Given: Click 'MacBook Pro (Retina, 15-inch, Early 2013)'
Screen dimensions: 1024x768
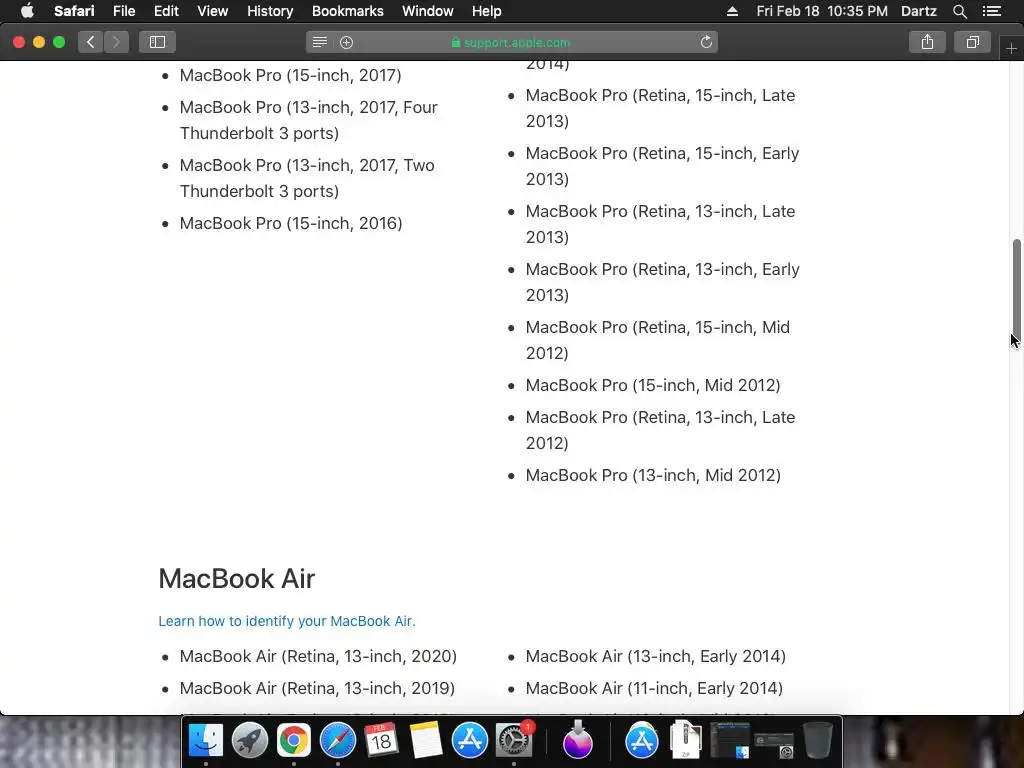Looking at the screenshot, I should 662,167.
